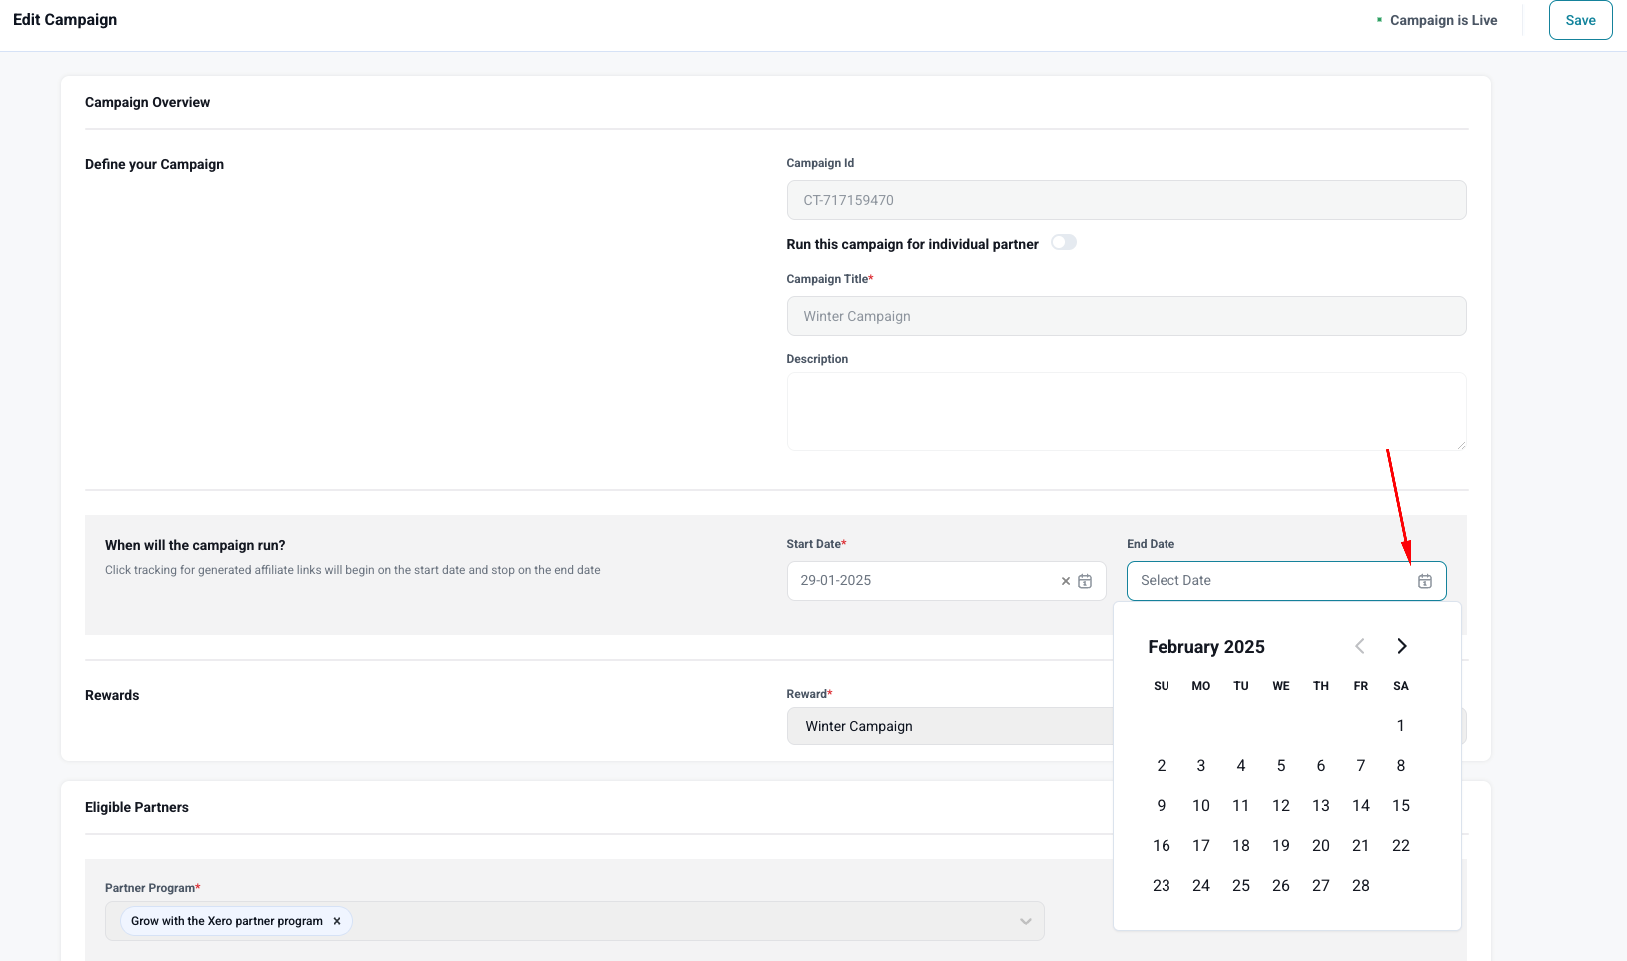Expand the Partner Program dropdown
The image size is (1627, 961).
coord(1025,921)
